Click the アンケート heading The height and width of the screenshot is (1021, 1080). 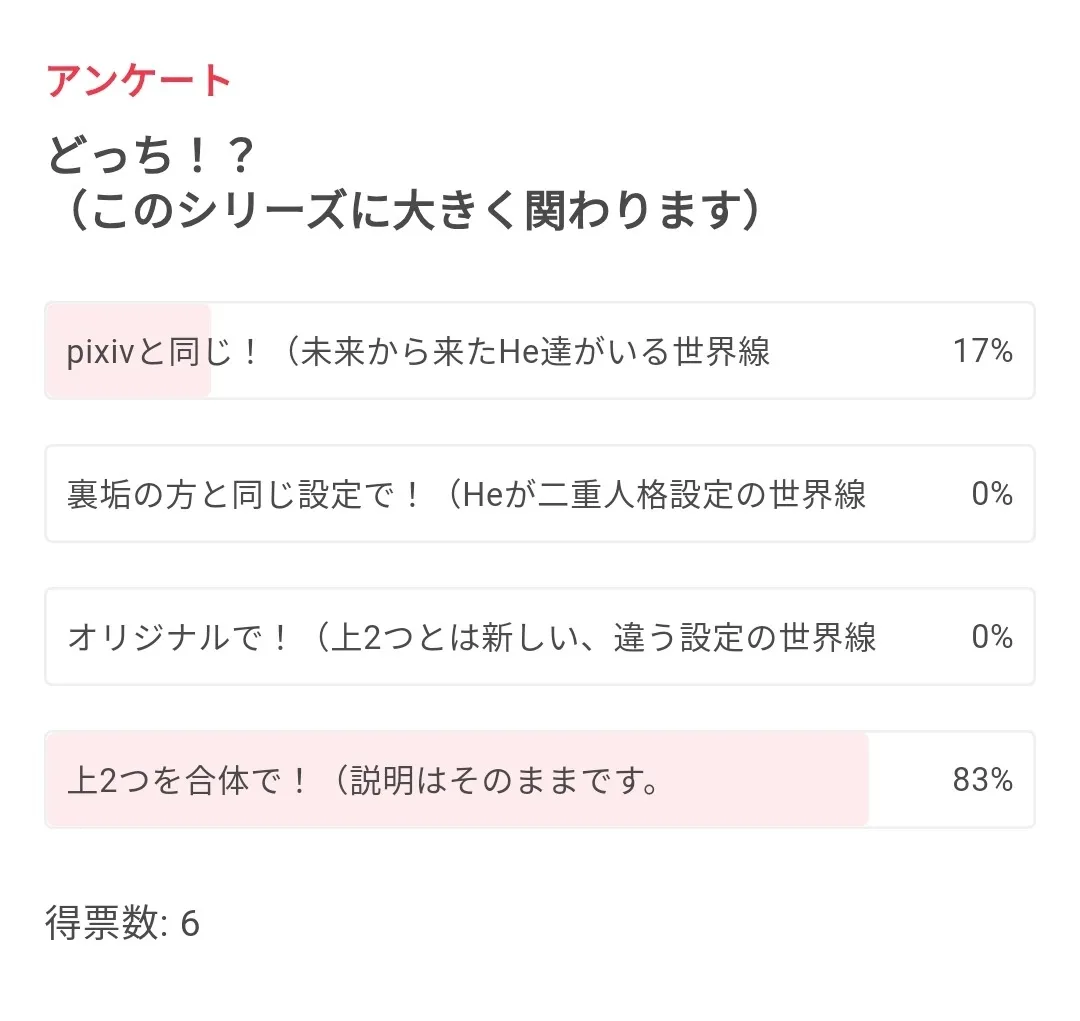click(x=139, y=81)
